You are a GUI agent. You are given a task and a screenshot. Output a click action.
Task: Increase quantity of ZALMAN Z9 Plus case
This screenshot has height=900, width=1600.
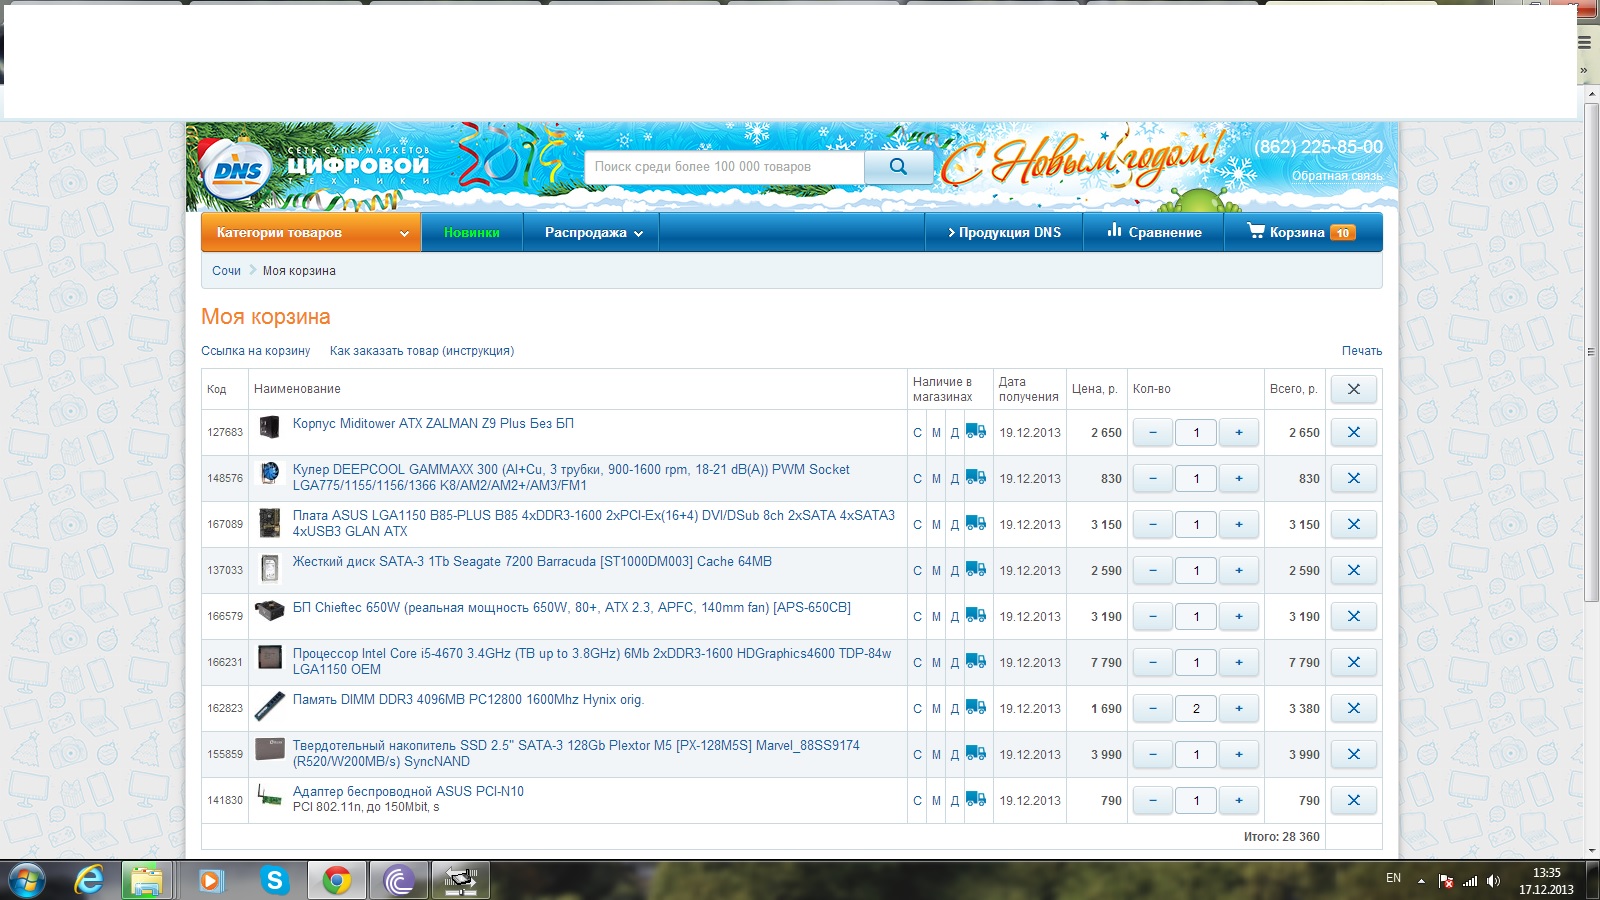(x=1239, y=432)
